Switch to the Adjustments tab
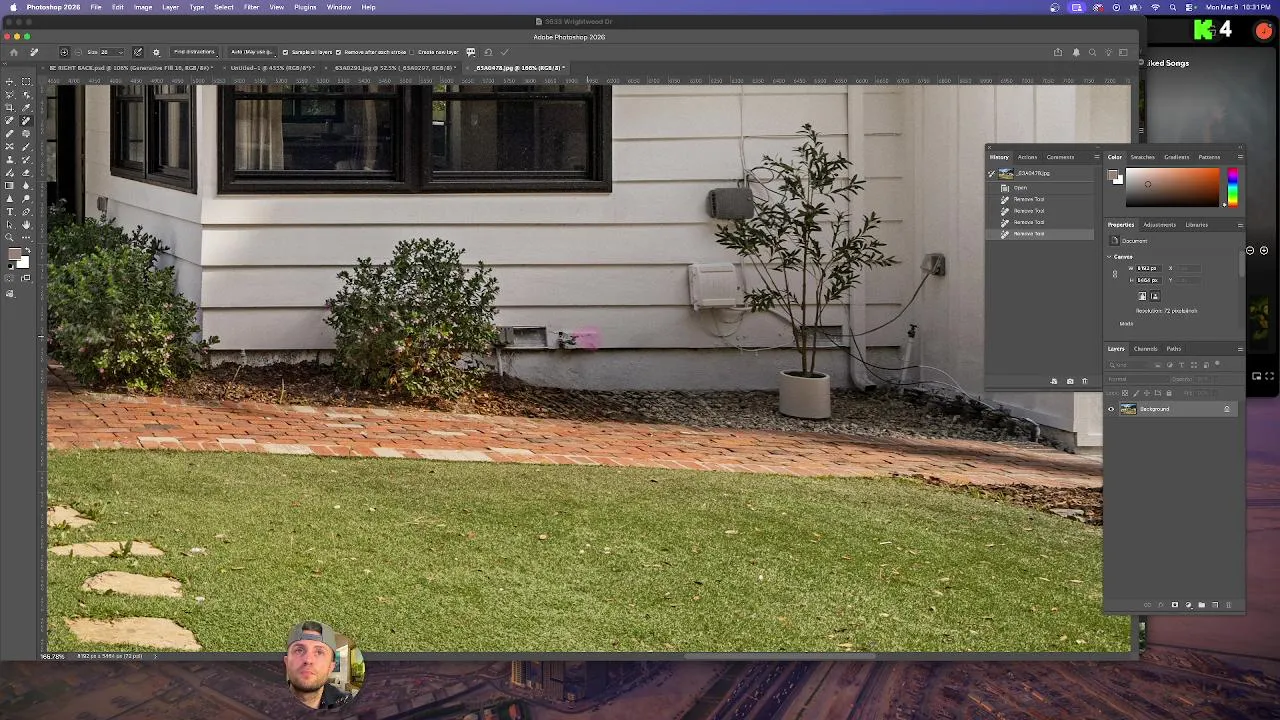Screen dimensions: 1280x720 [x=1160, y=225]
